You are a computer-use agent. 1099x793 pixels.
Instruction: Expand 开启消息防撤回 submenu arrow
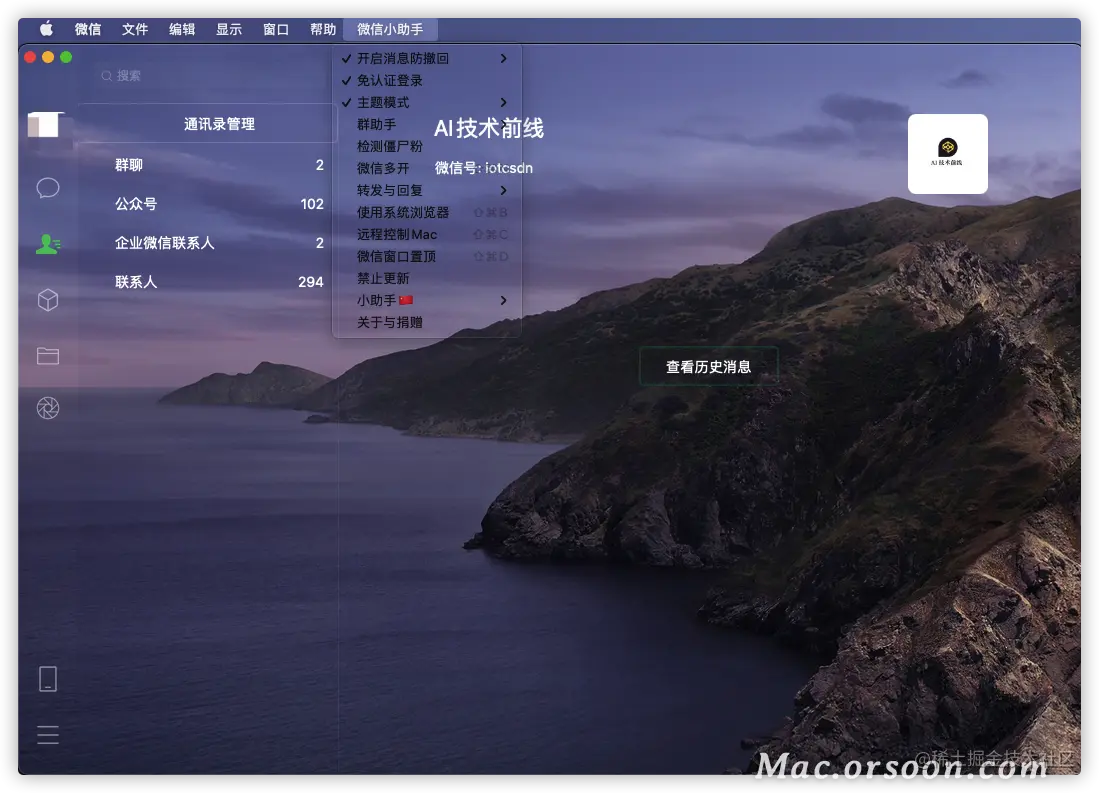[x=503, y=58]
